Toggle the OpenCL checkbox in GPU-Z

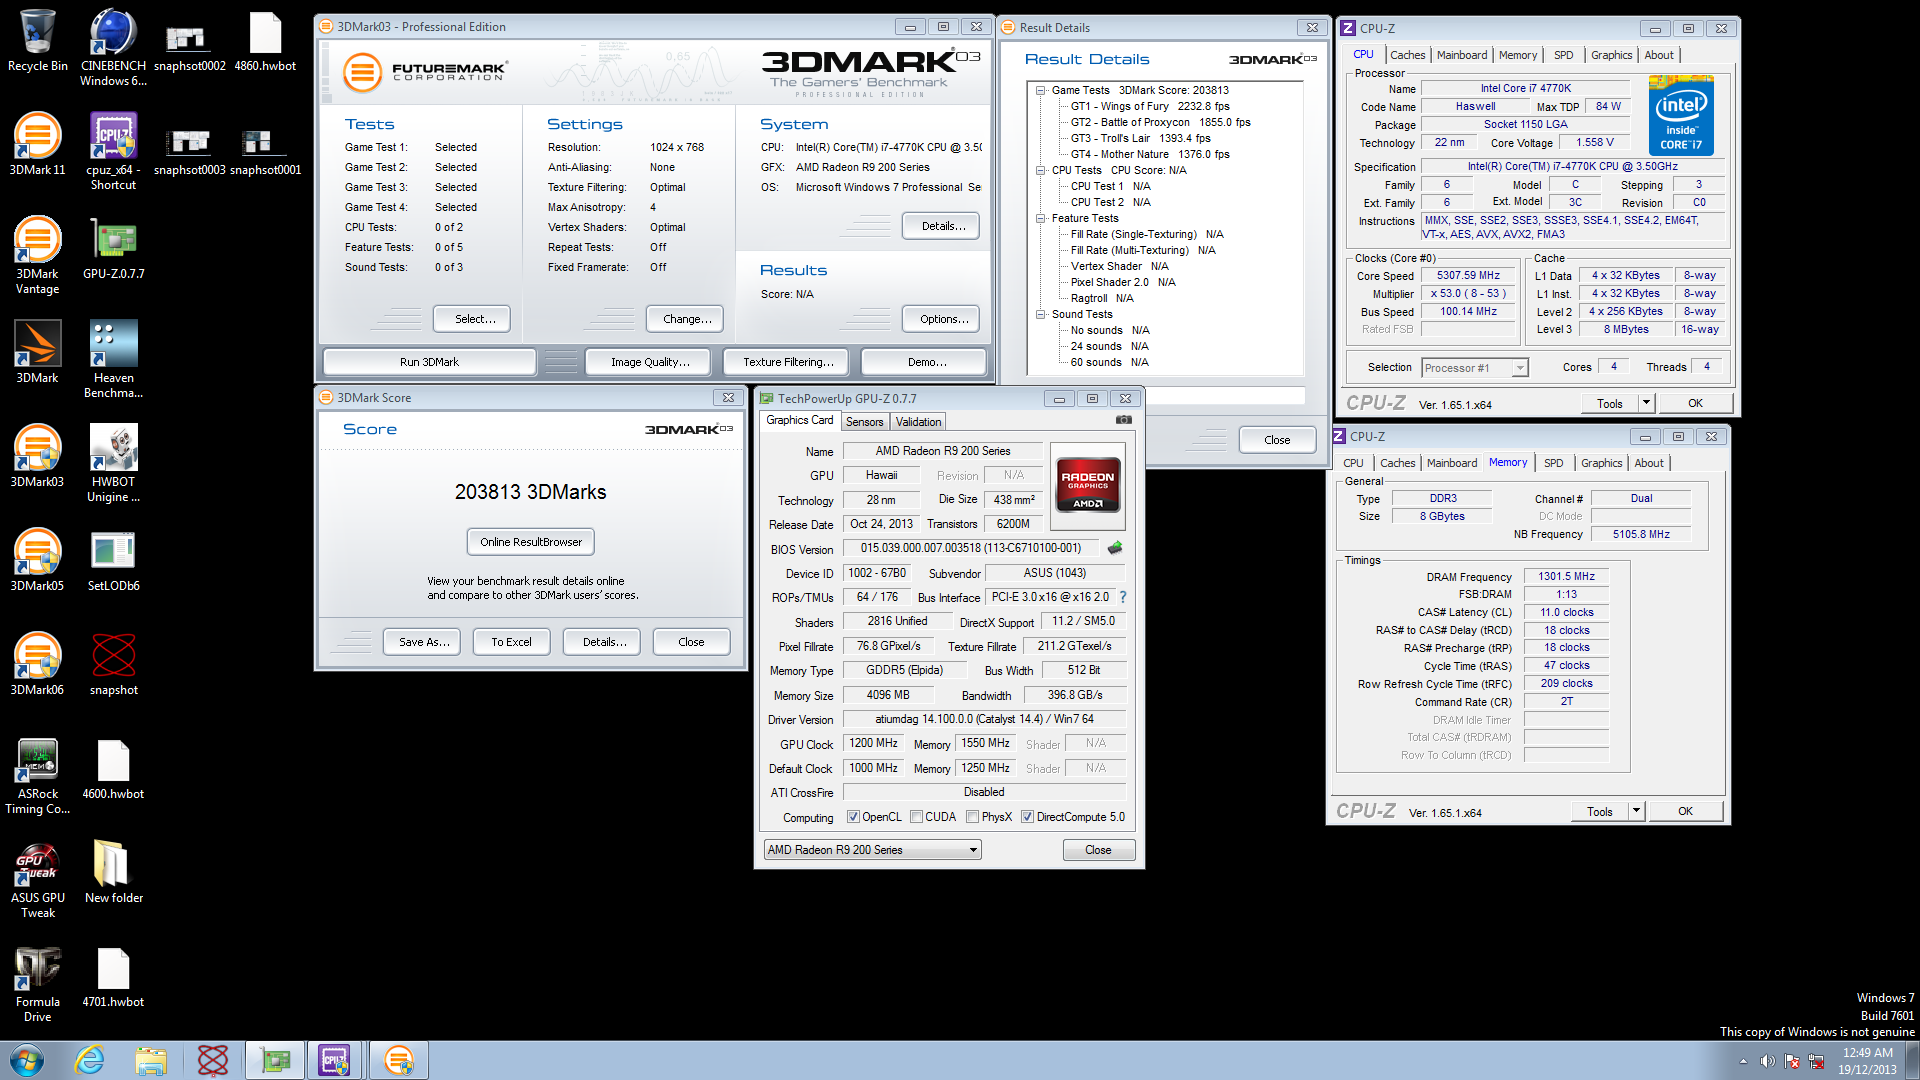pyautogui.click(x=853, y=817)
